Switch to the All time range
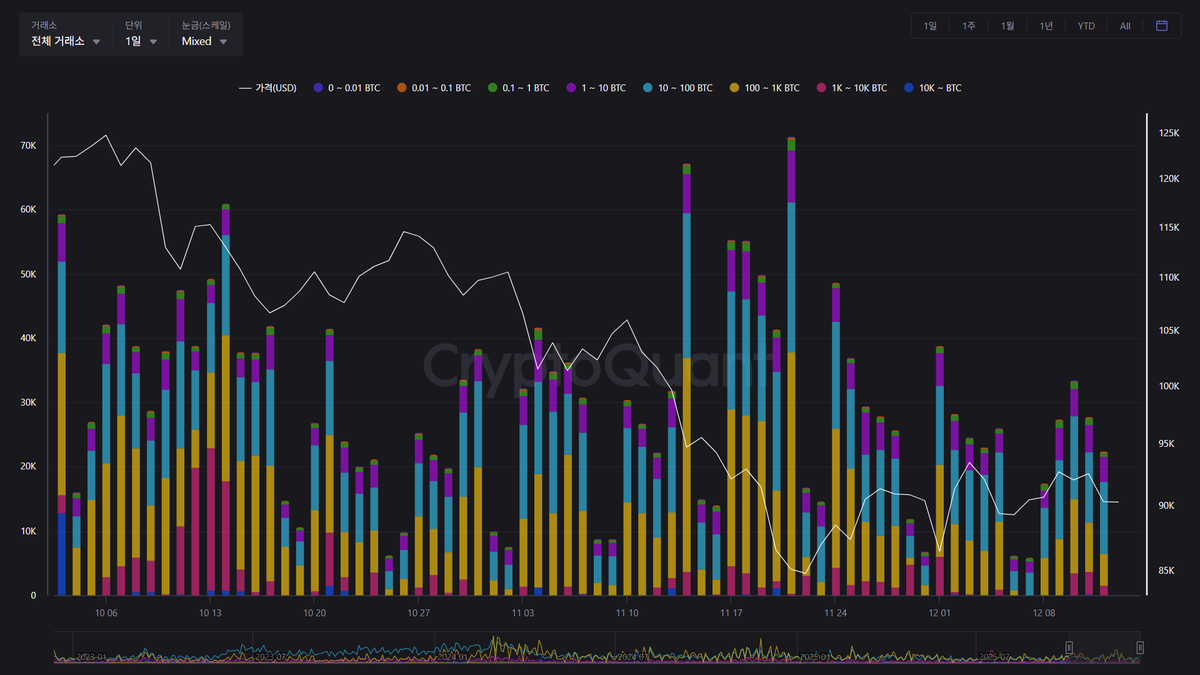 1125,26
